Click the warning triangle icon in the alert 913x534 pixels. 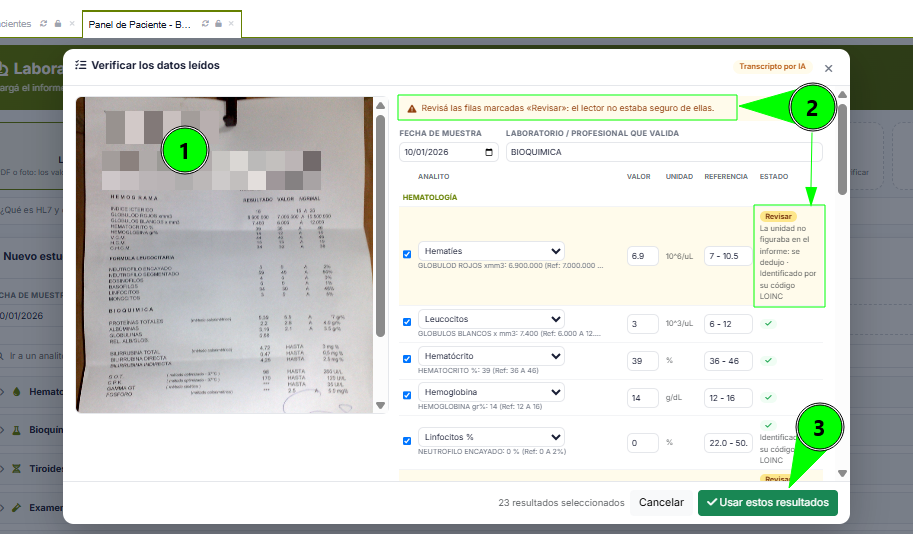pos(412,108)
